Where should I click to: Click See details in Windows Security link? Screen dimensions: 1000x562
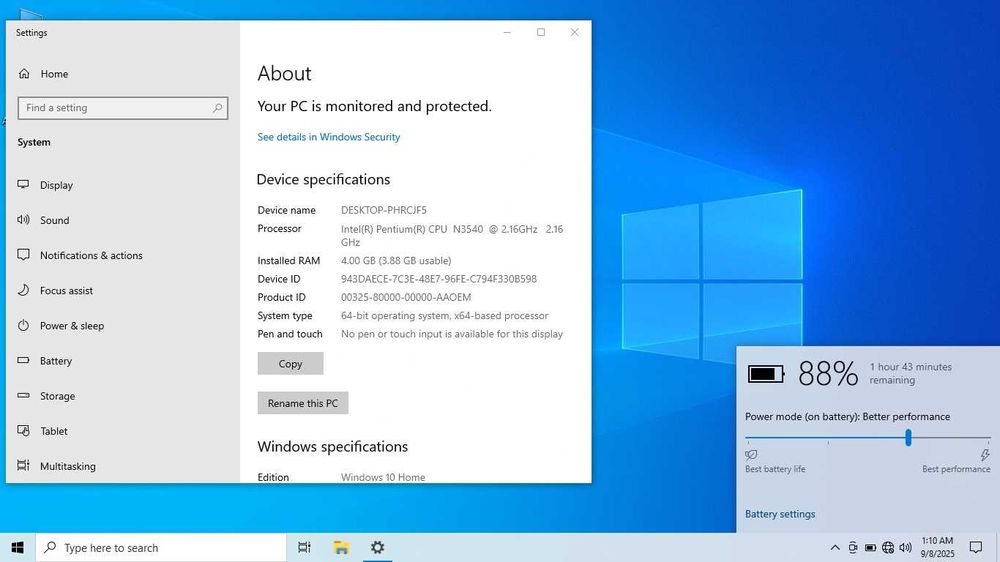click(328, 137)
